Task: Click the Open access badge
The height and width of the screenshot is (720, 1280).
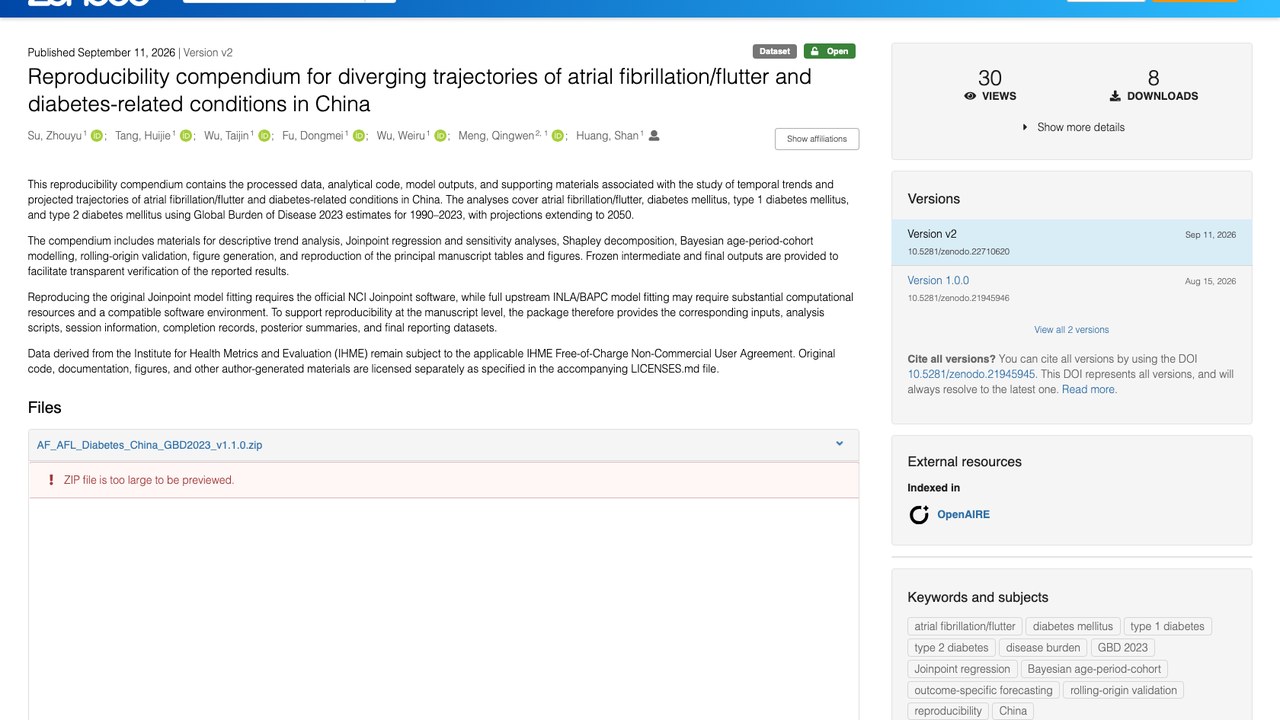Action: pyautogui.click(x=829, y=51)
